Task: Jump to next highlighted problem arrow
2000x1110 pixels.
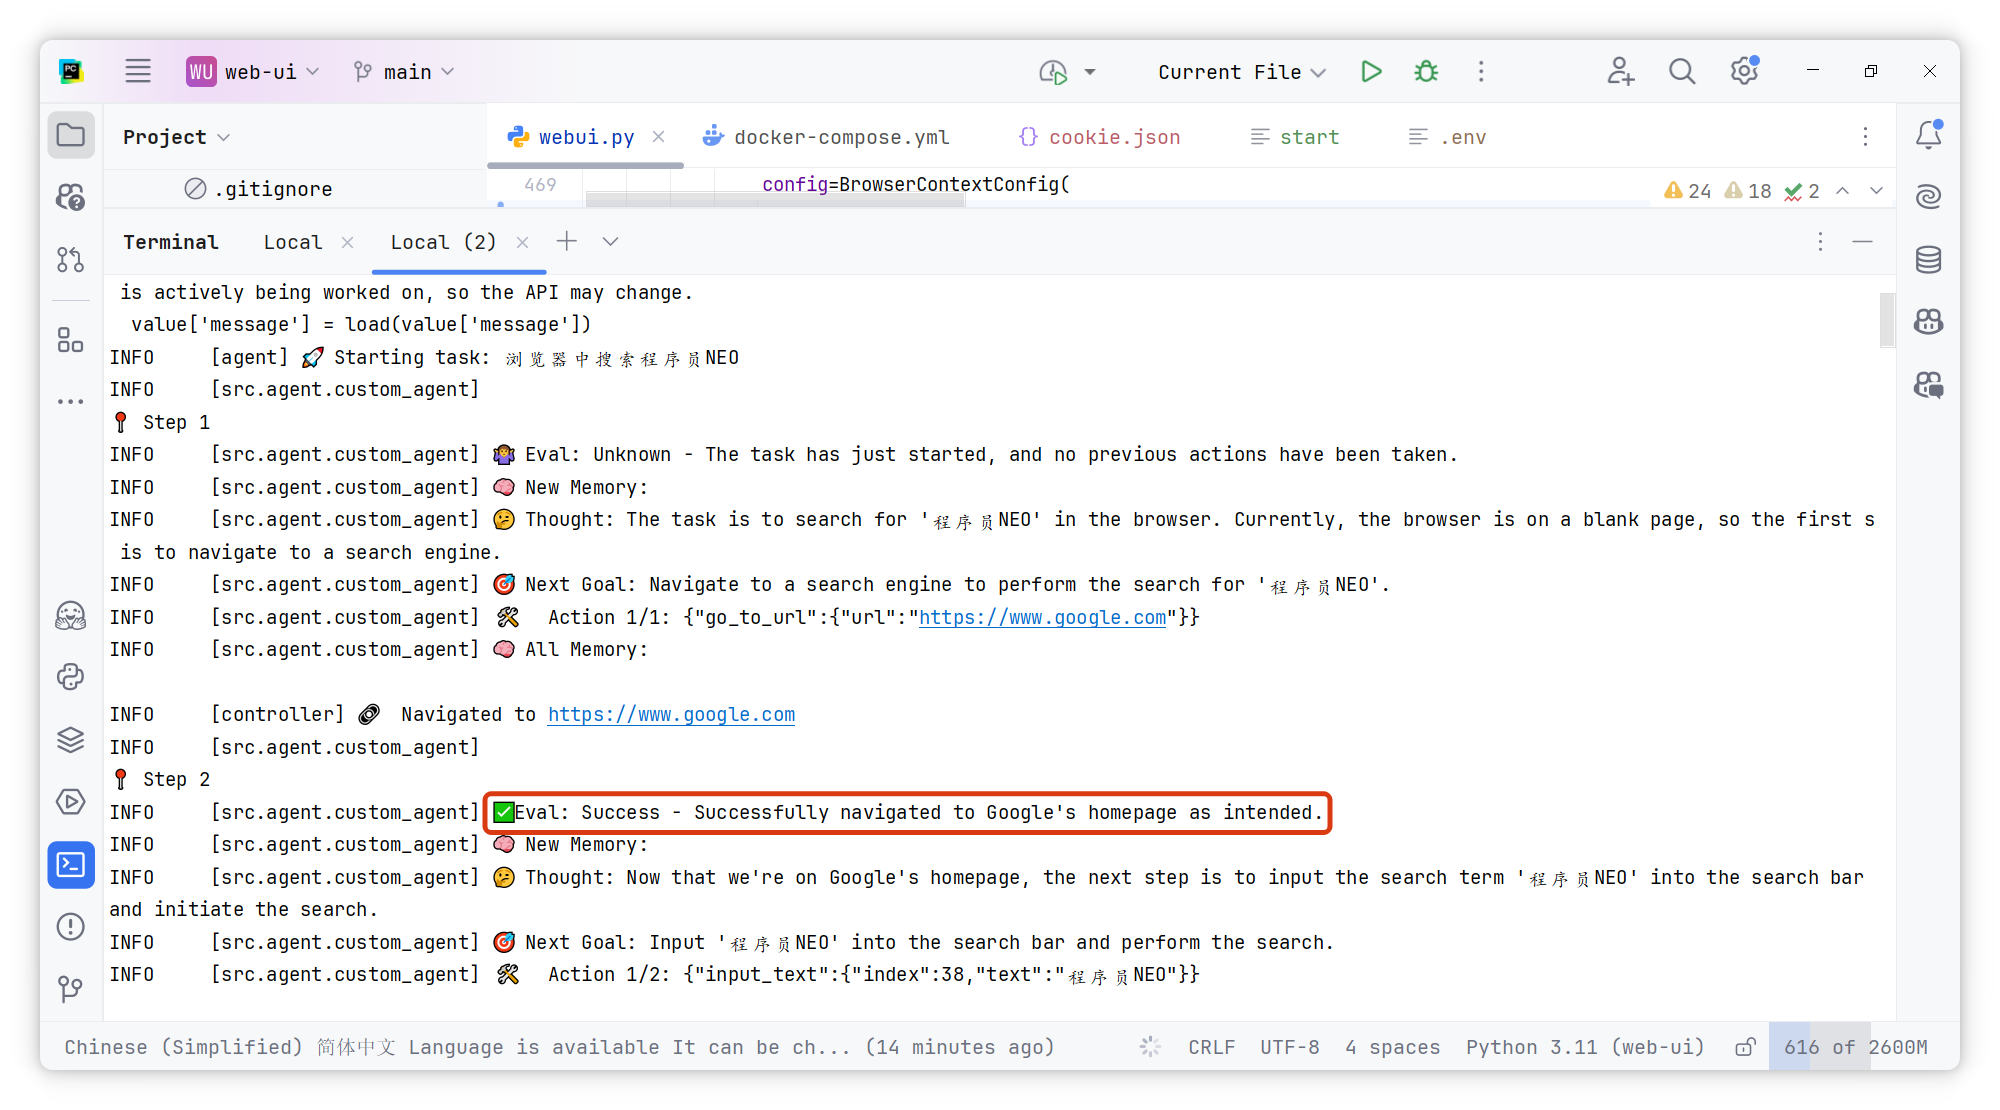Action: pyautogui.click(x=1876, y=190)
